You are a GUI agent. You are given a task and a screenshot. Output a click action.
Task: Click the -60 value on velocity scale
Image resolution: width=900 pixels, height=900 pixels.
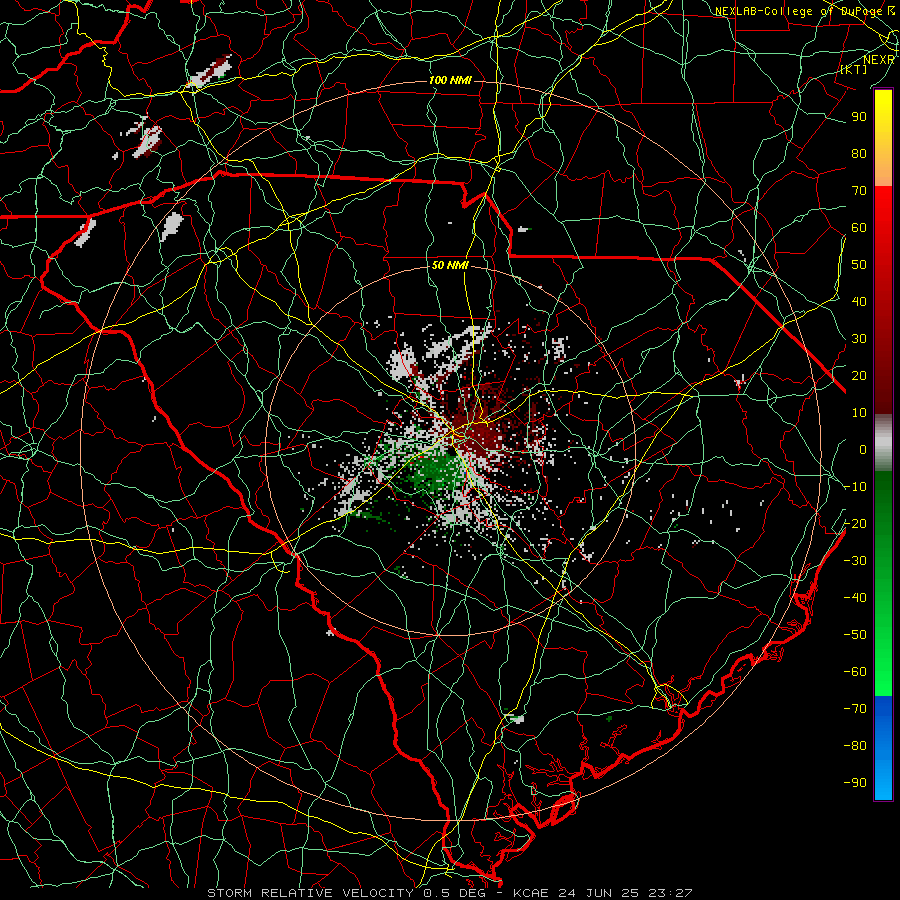click(x=855, y=672)
